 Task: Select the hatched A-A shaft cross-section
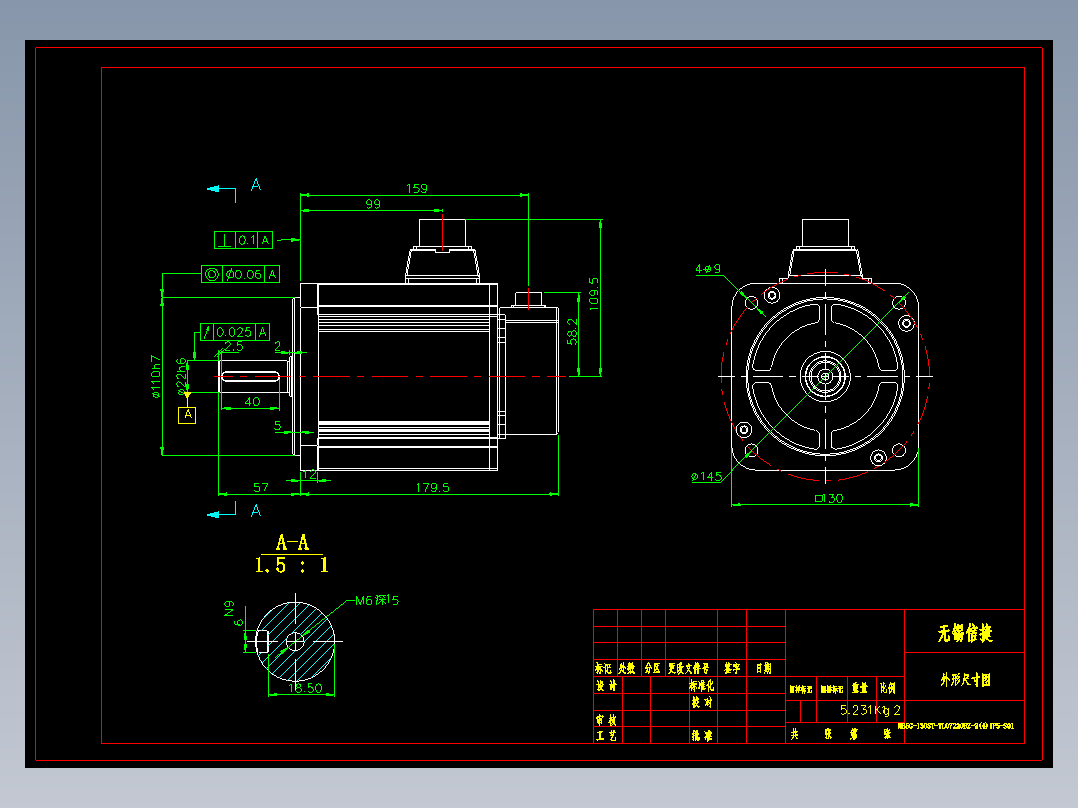296,642
